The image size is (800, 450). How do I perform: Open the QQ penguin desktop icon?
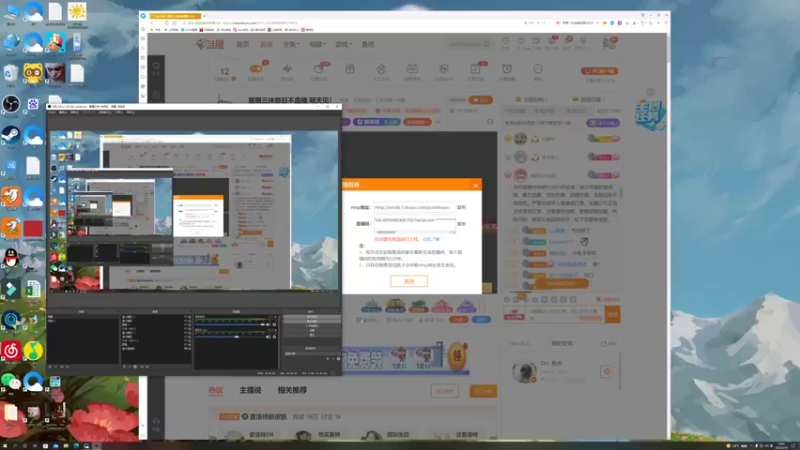(11, 258)
